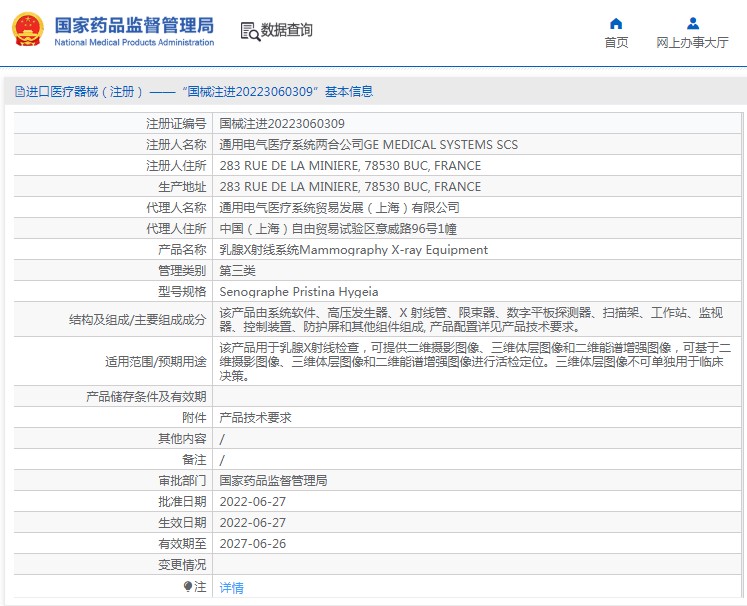Click 产品技术要求 in the 附件 row
This screenshot has width=747, height=606.
coord(255,418)
